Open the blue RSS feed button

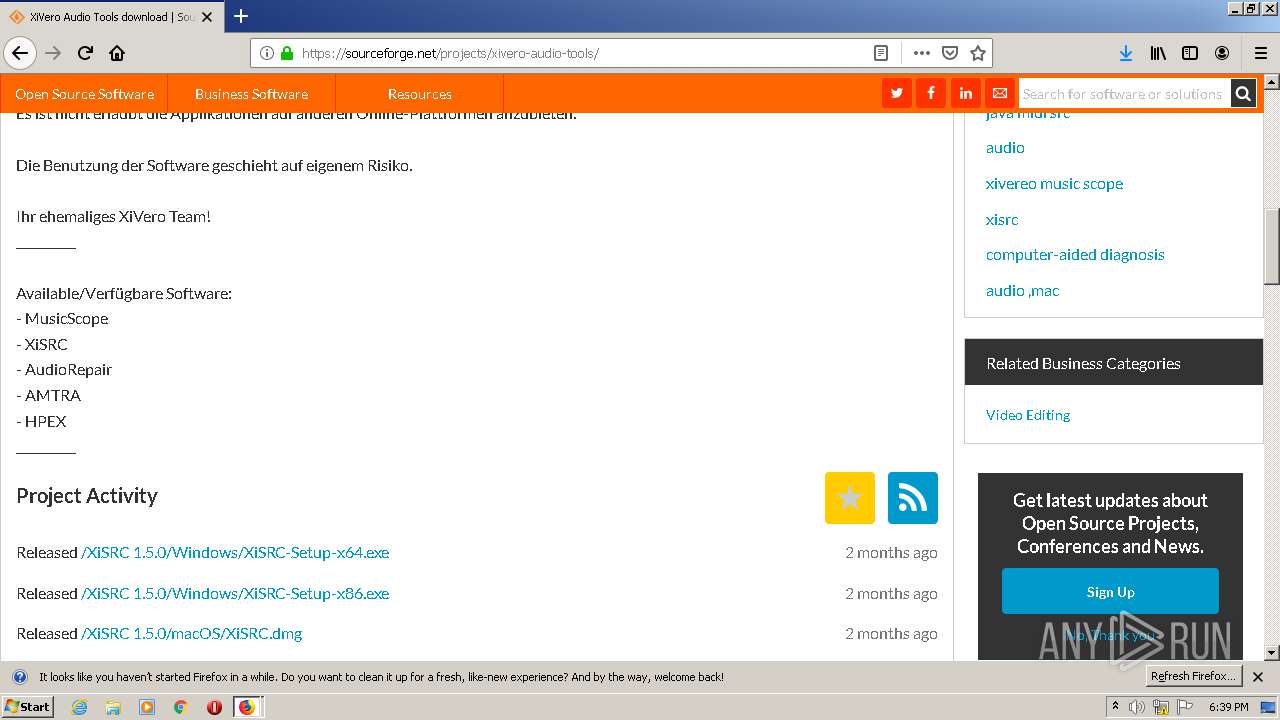click(x=913, y=498)
